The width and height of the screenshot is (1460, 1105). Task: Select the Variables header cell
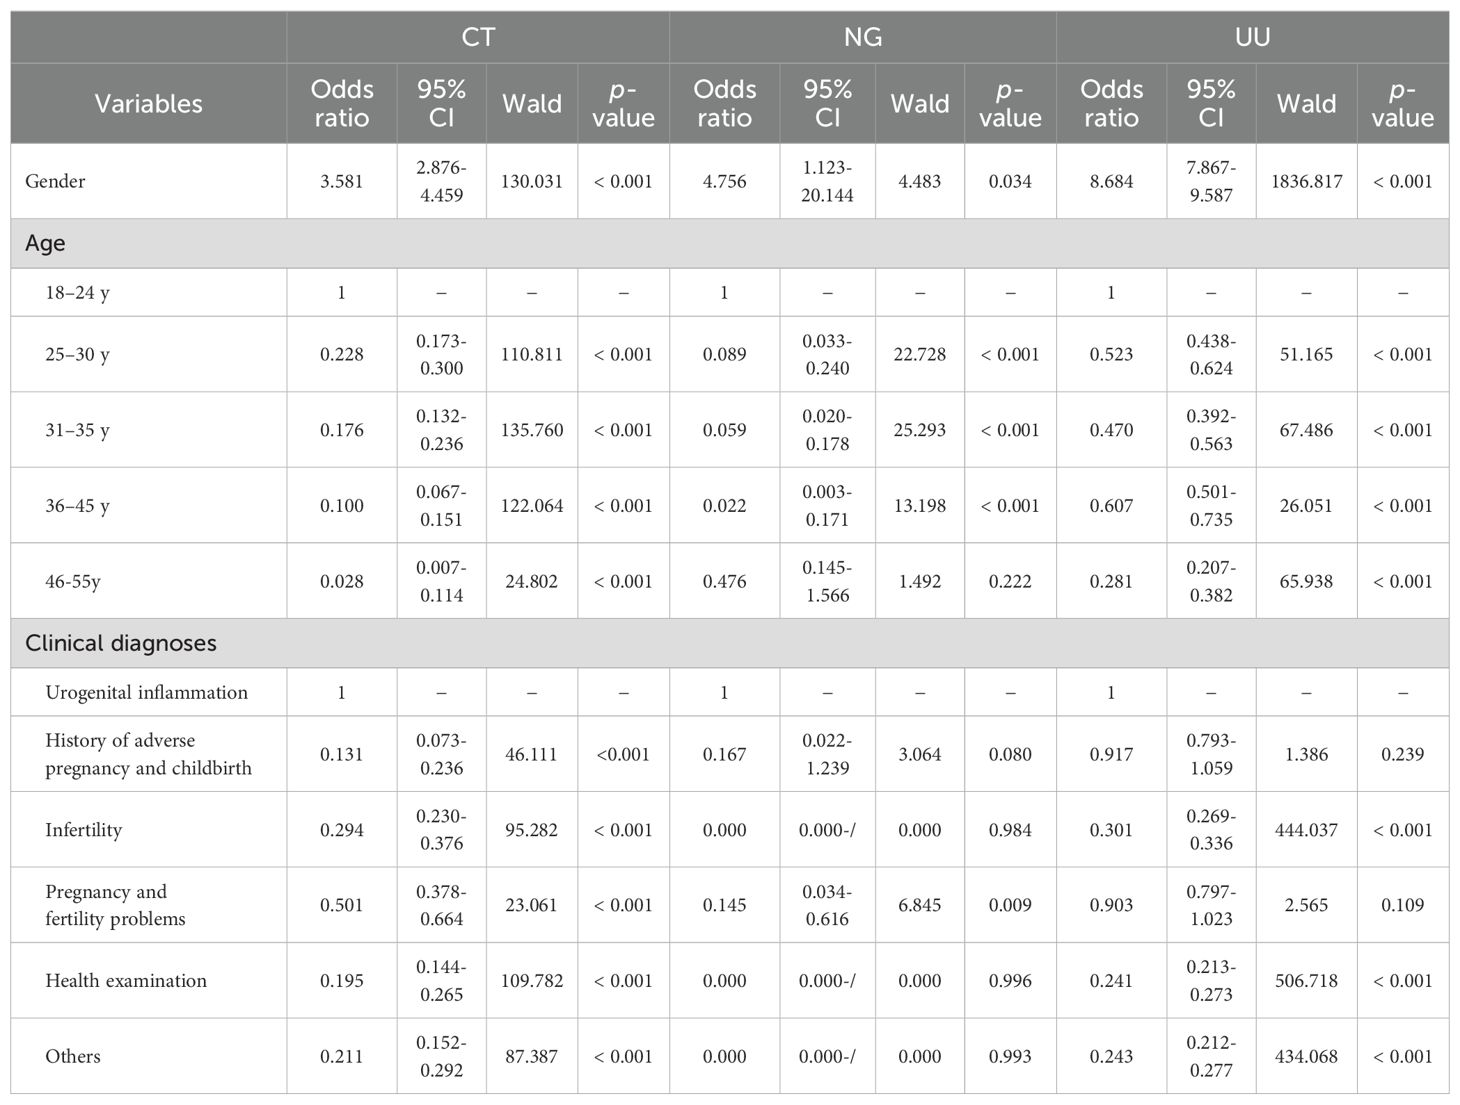click(x=149, y=103)
